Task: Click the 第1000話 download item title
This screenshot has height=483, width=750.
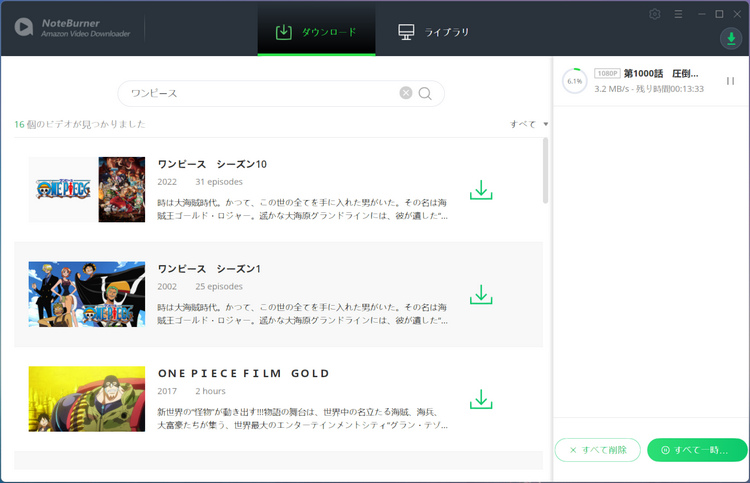Action: click(x=661, y=73)
